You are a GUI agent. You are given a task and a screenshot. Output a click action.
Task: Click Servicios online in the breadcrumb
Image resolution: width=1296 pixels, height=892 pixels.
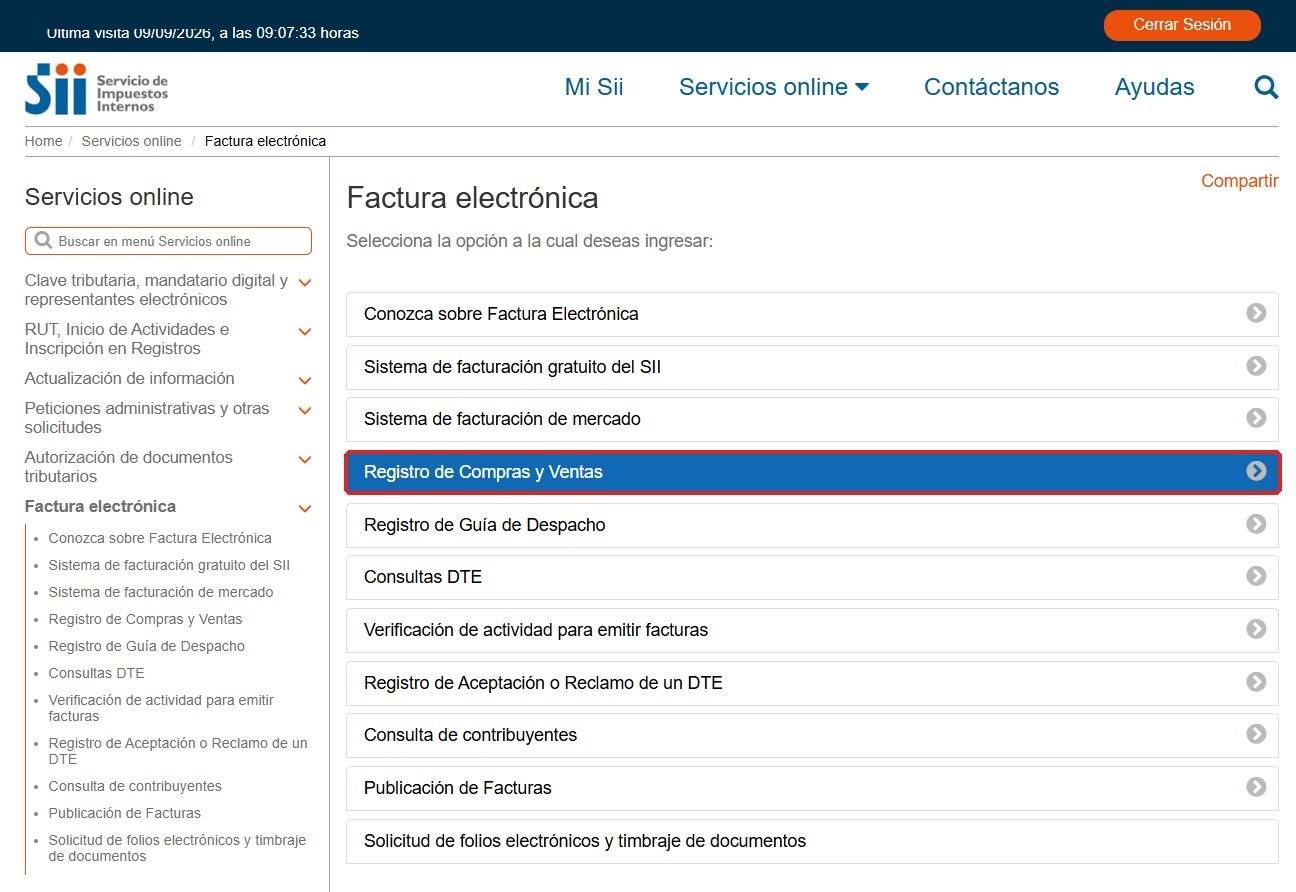point(131,141)
